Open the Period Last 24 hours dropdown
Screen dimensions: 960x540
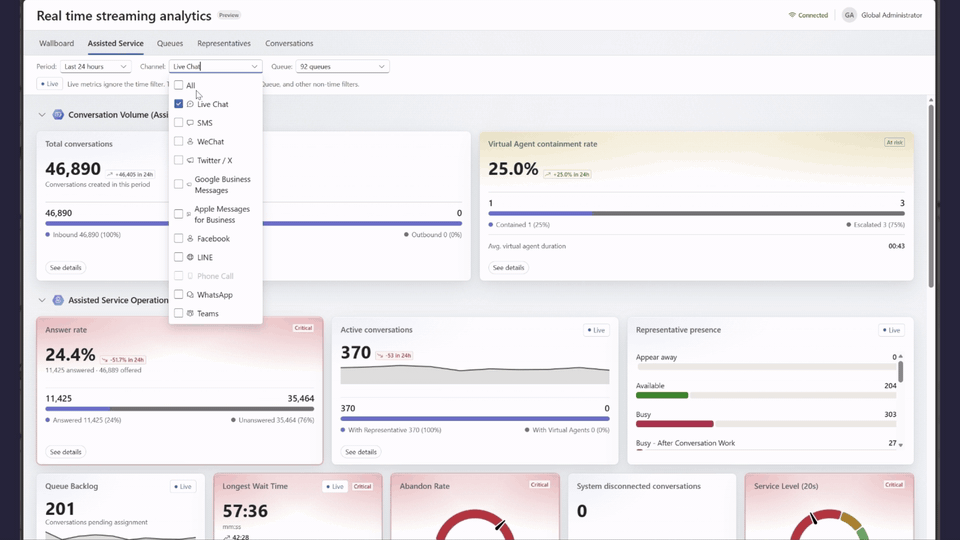coord(96,66)
